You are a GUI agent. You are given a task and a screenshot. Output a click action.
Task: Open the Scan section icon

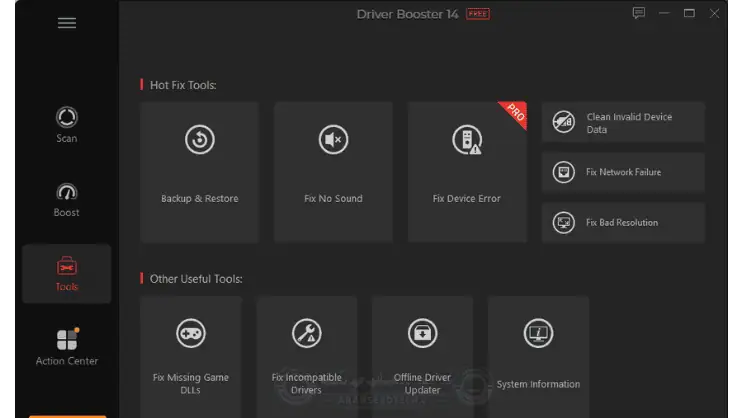pyautogui.click(x=66, y=117)
